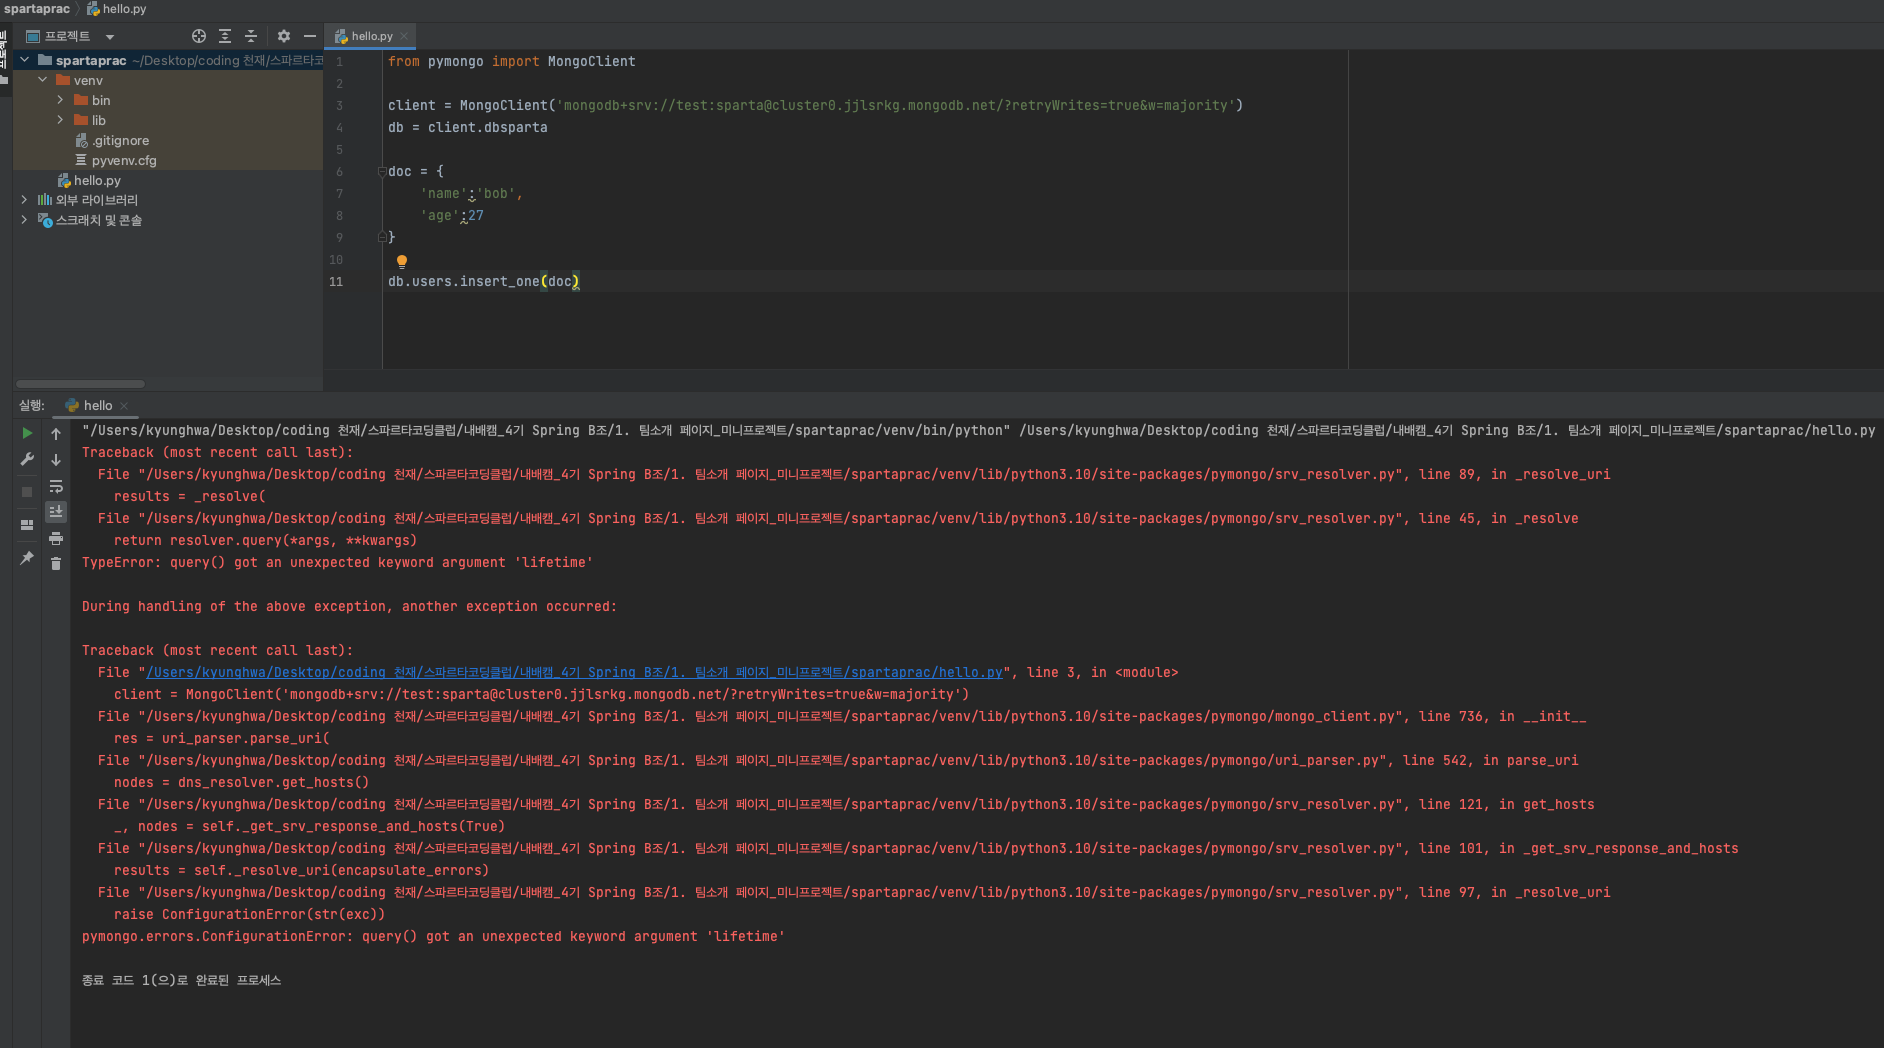The image size is (1884, 1048).
Task: Jump down the stack trace arrow
Action: click(56, 460)
